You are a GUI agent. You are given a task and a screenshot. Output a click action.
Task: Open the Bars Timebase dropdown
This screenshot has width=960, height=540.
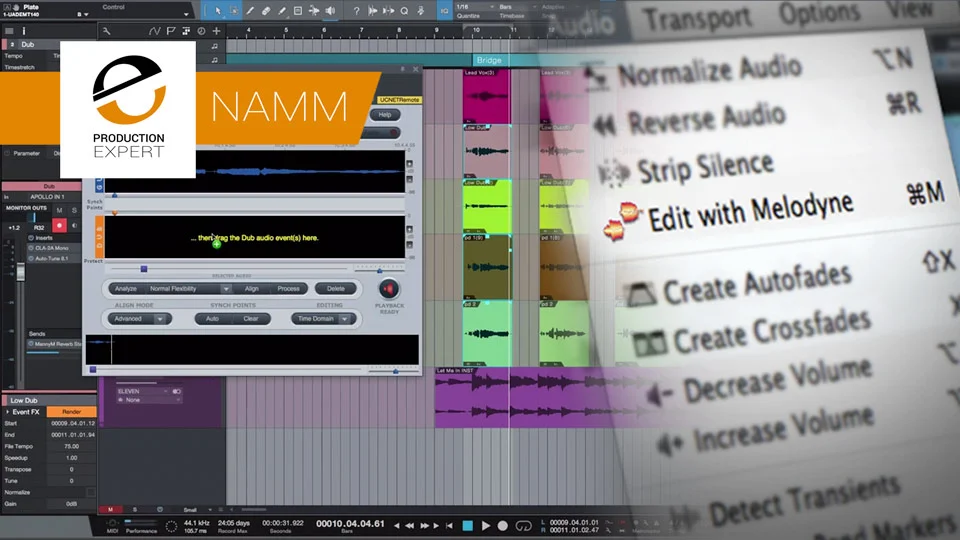pyautogui.click(x=516, y=7)
